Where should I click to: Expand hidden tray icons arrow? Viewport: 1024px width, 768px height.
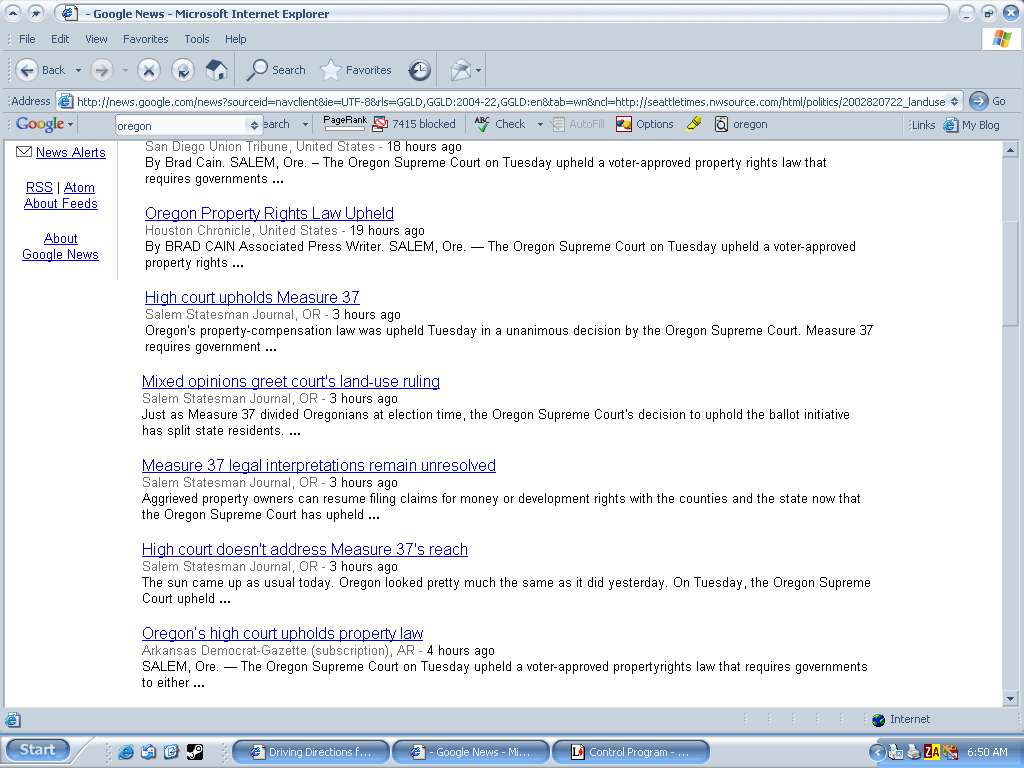pyautogui.click(x=877, y=752)
